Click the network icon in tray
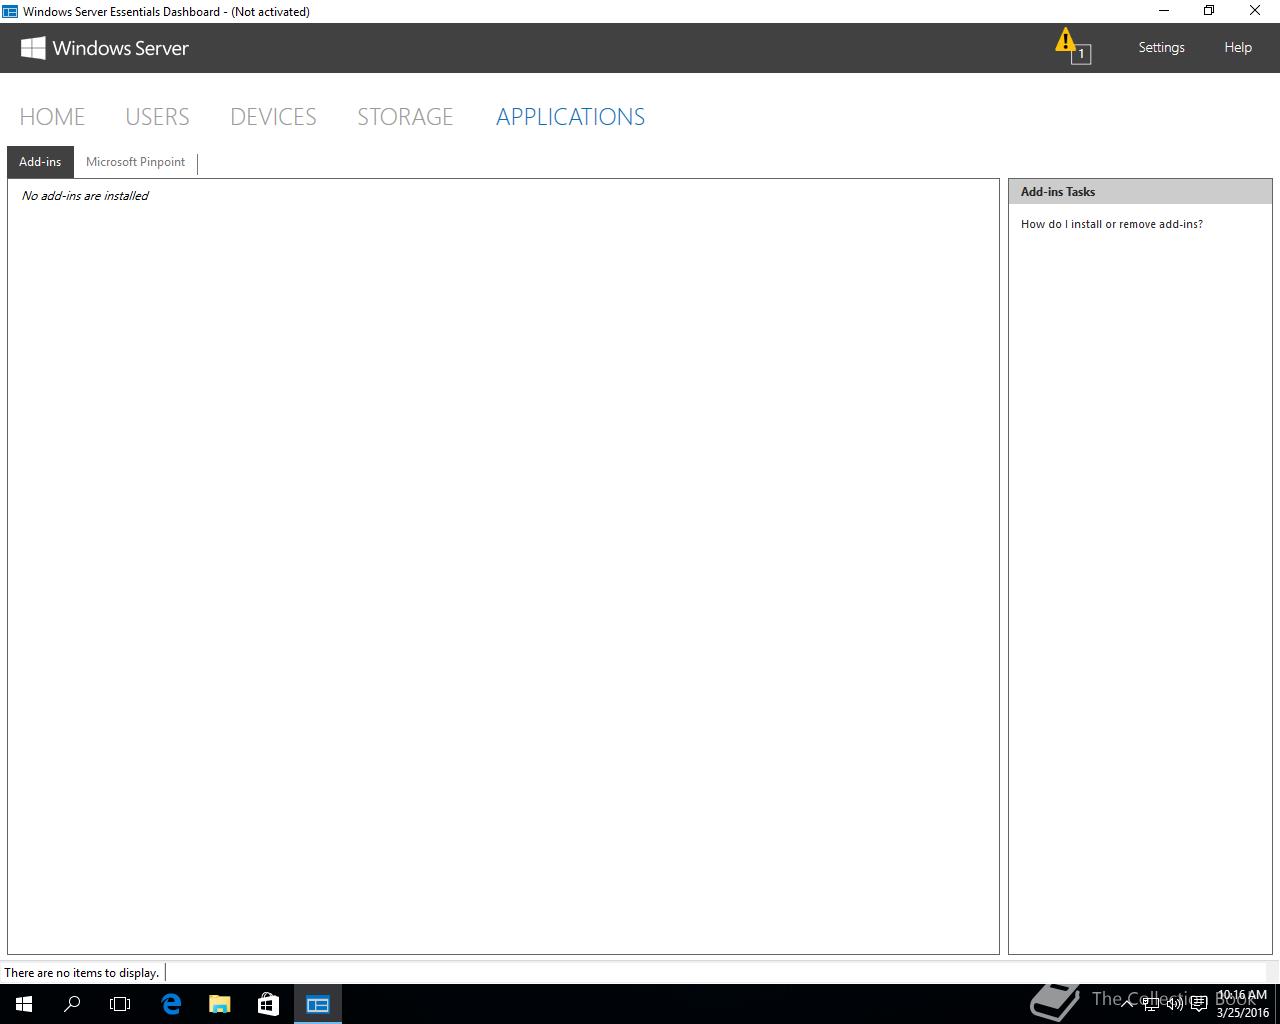1280x1024 pixels. click(1151, 1004)
